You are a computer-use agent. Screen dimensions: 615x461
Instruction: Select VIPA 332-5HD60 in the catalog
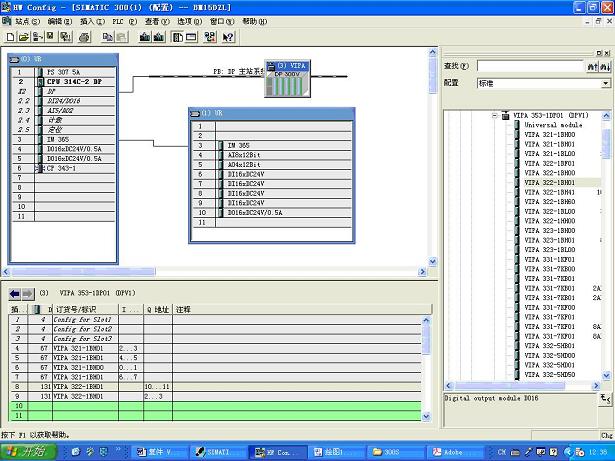click(x=549, y=375)
